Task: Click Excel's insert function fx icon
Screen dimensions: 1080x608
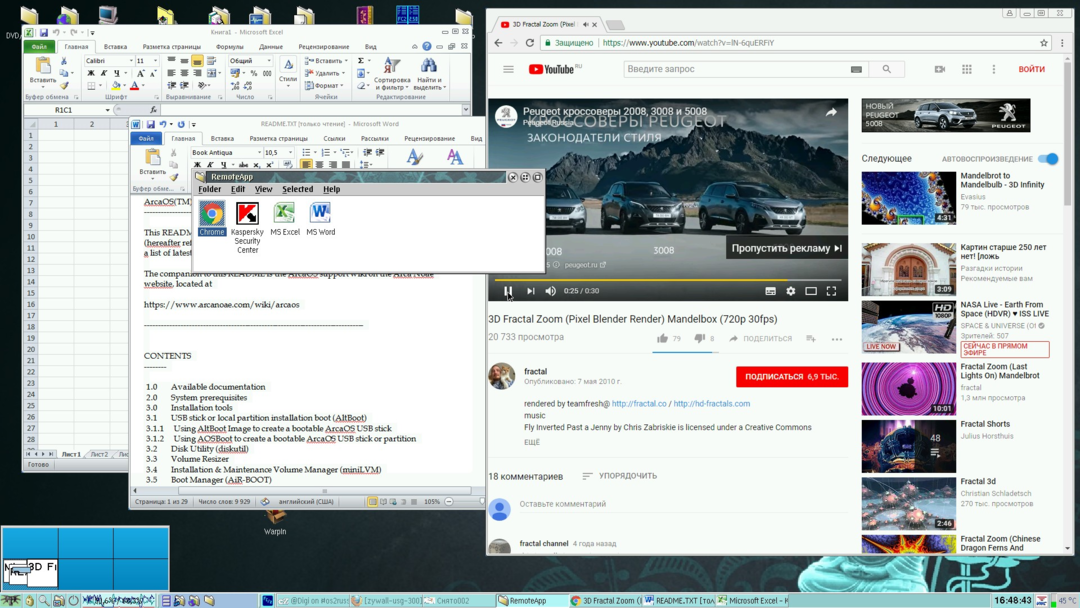Action: (x=153, y=109)
